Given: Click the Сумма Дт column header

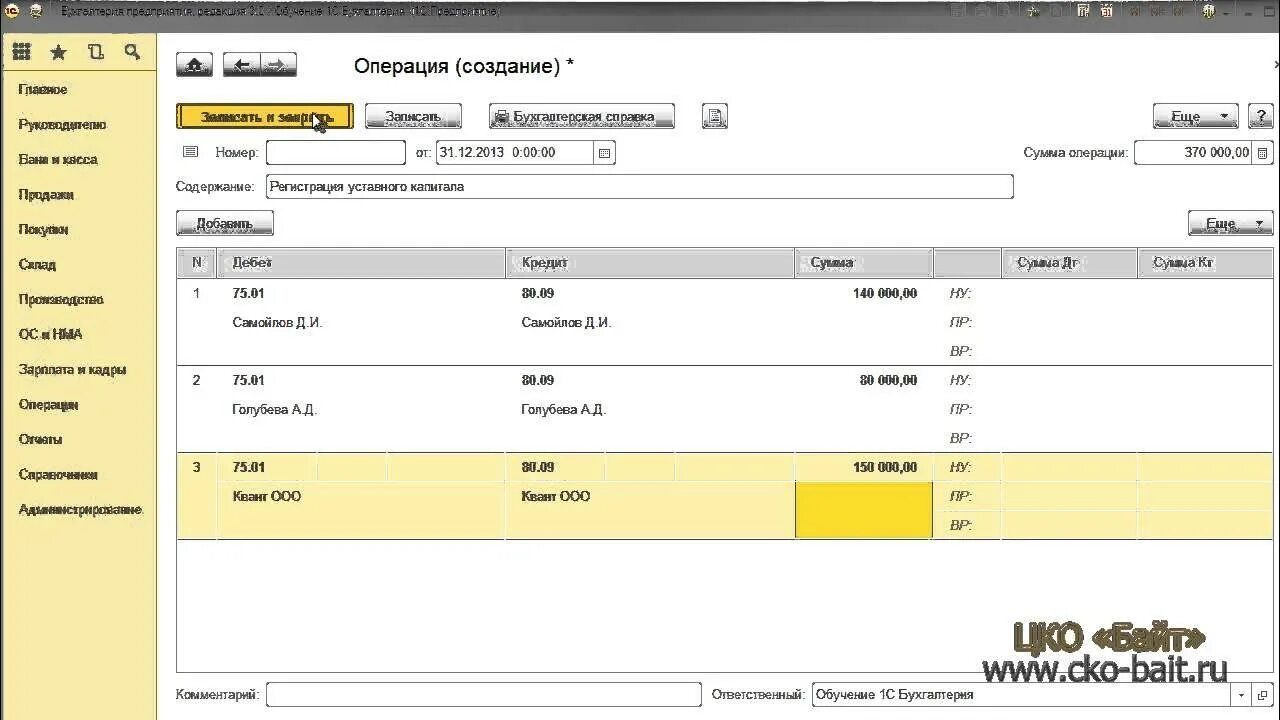Looking at the screenshot, I should [1070, 263].
